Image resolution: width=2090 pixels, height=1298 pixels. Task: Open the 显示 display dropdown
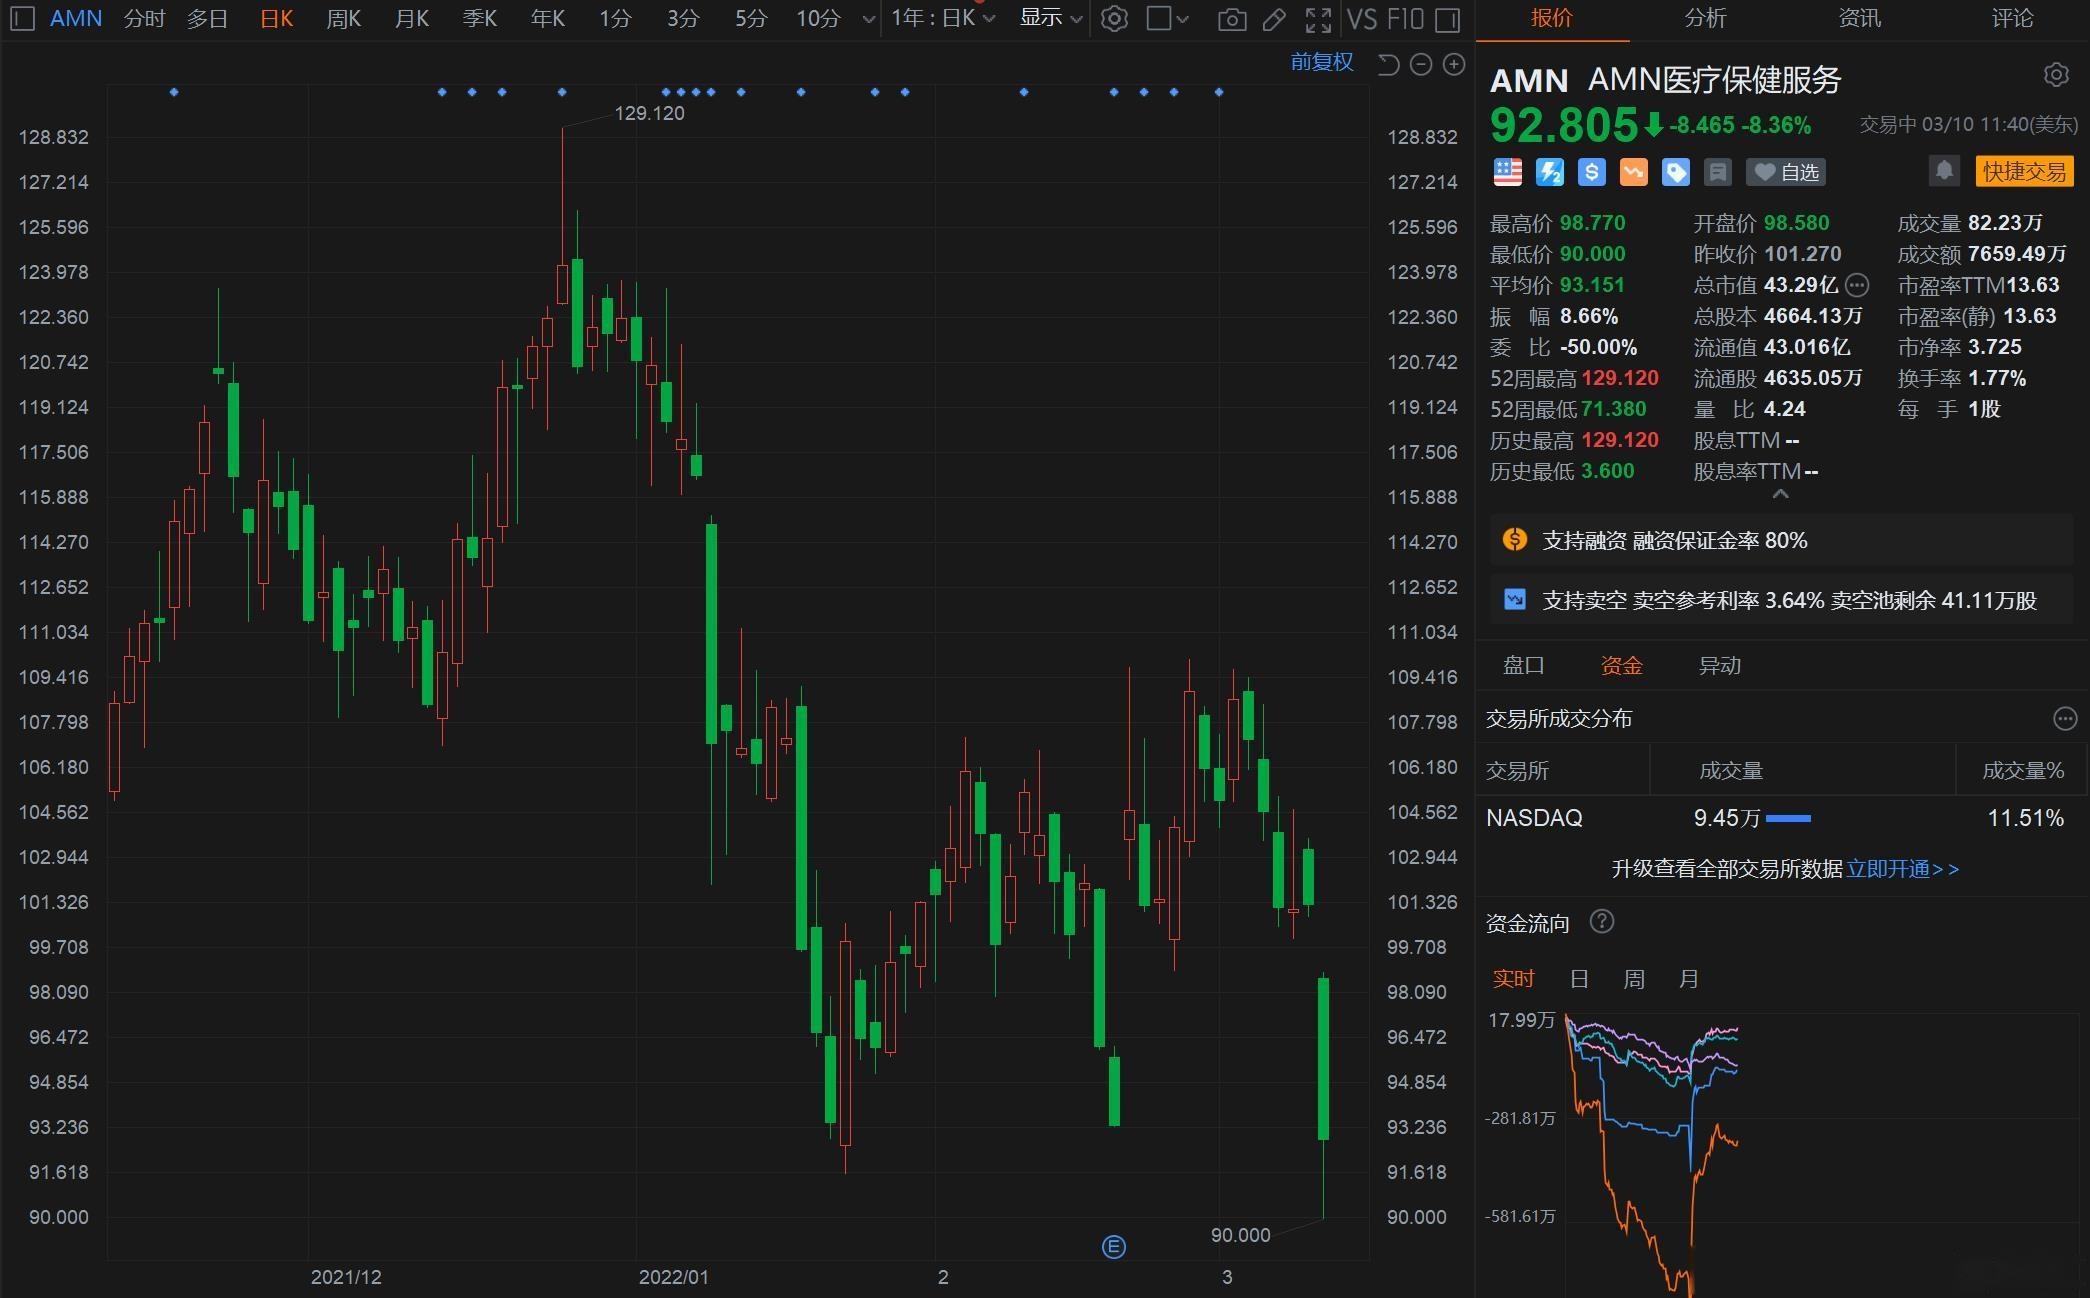(x=1051, y=18)
